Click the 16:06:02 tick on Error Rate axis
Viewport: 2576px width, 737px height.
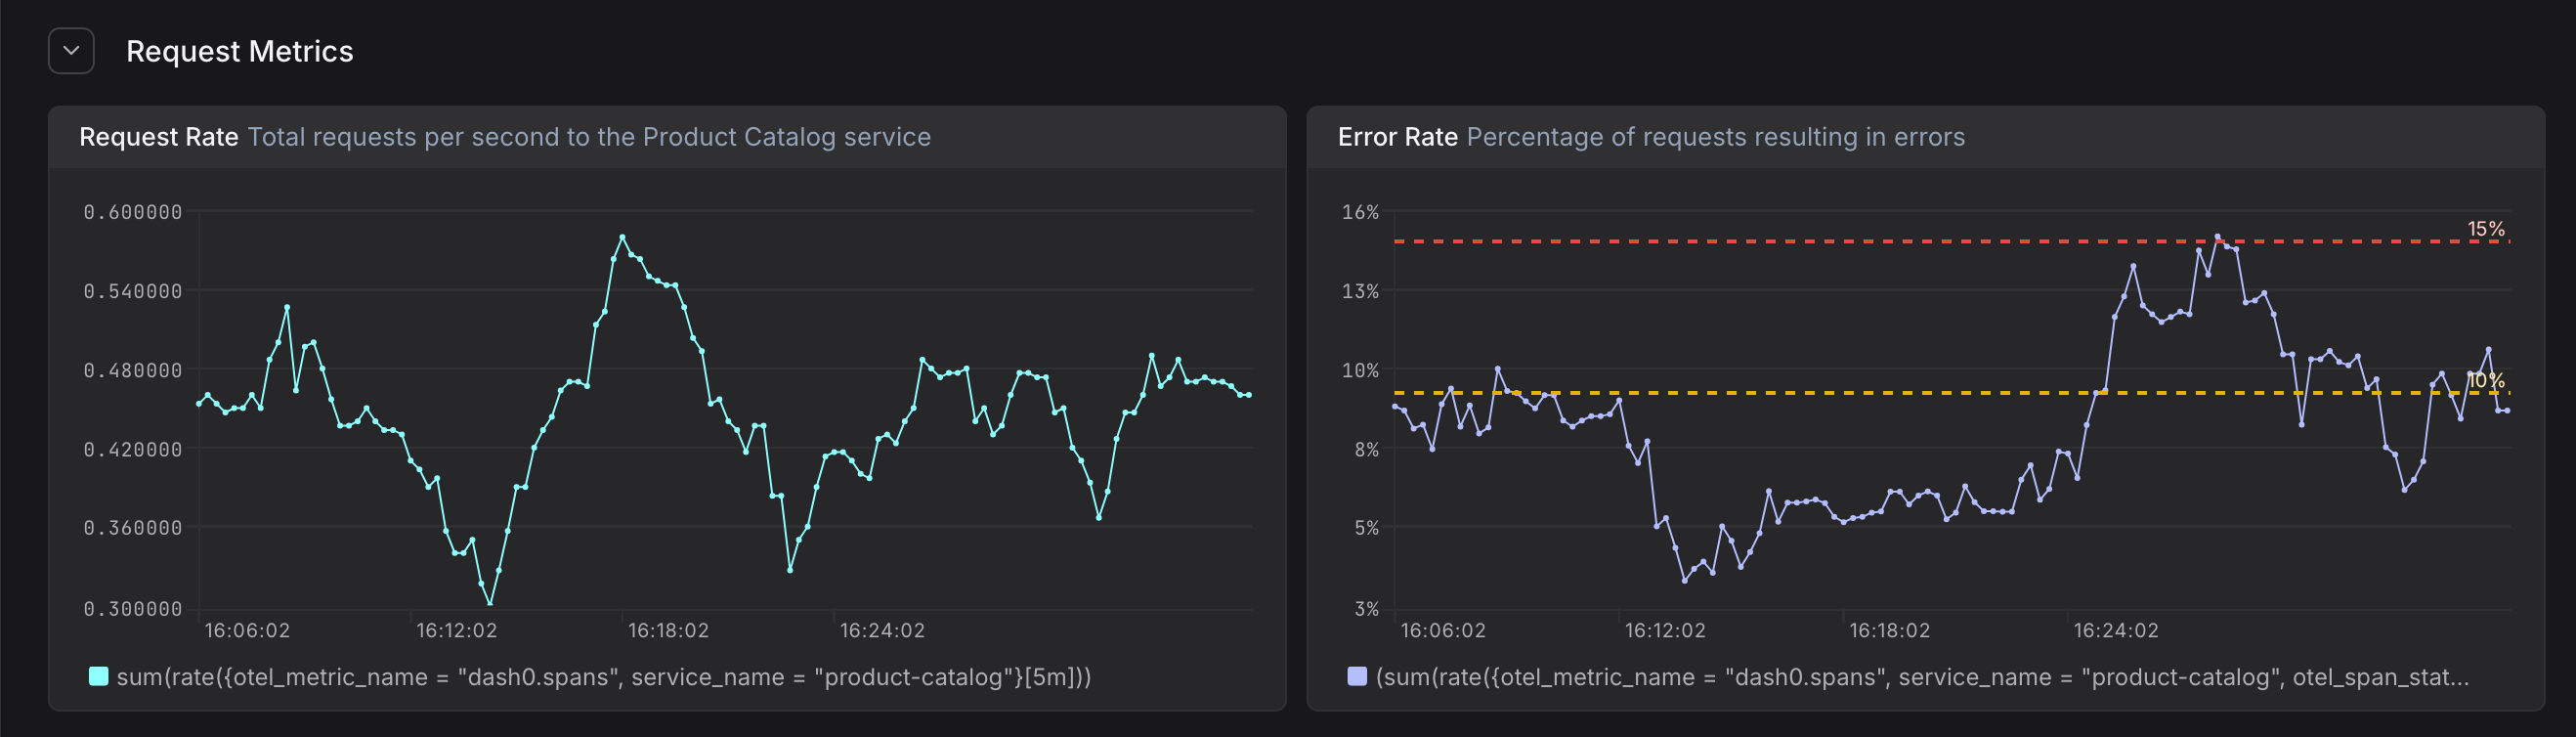coord(1443,631)
